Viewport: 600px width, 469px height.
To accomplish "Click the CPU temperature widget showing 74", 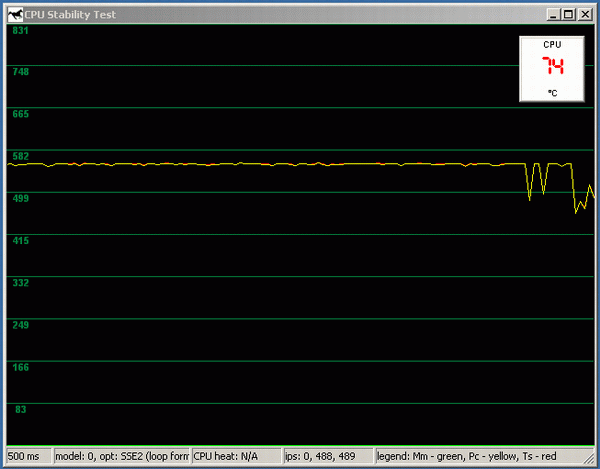I will pyautogui.click(x=552, y=68).
